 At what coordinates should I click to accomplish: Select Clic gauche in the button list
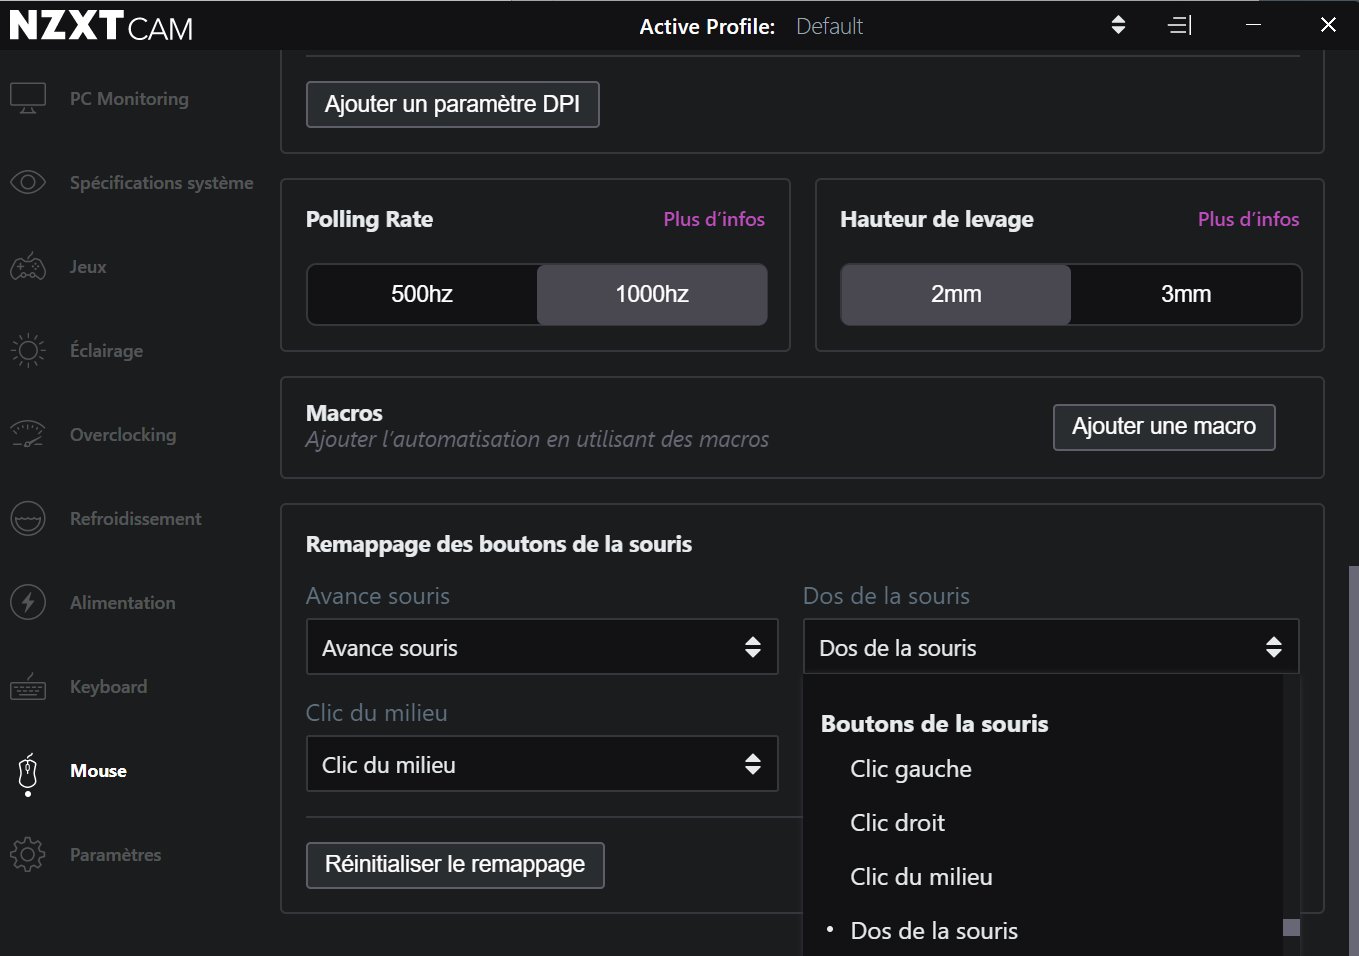click(x=910, y=768)
